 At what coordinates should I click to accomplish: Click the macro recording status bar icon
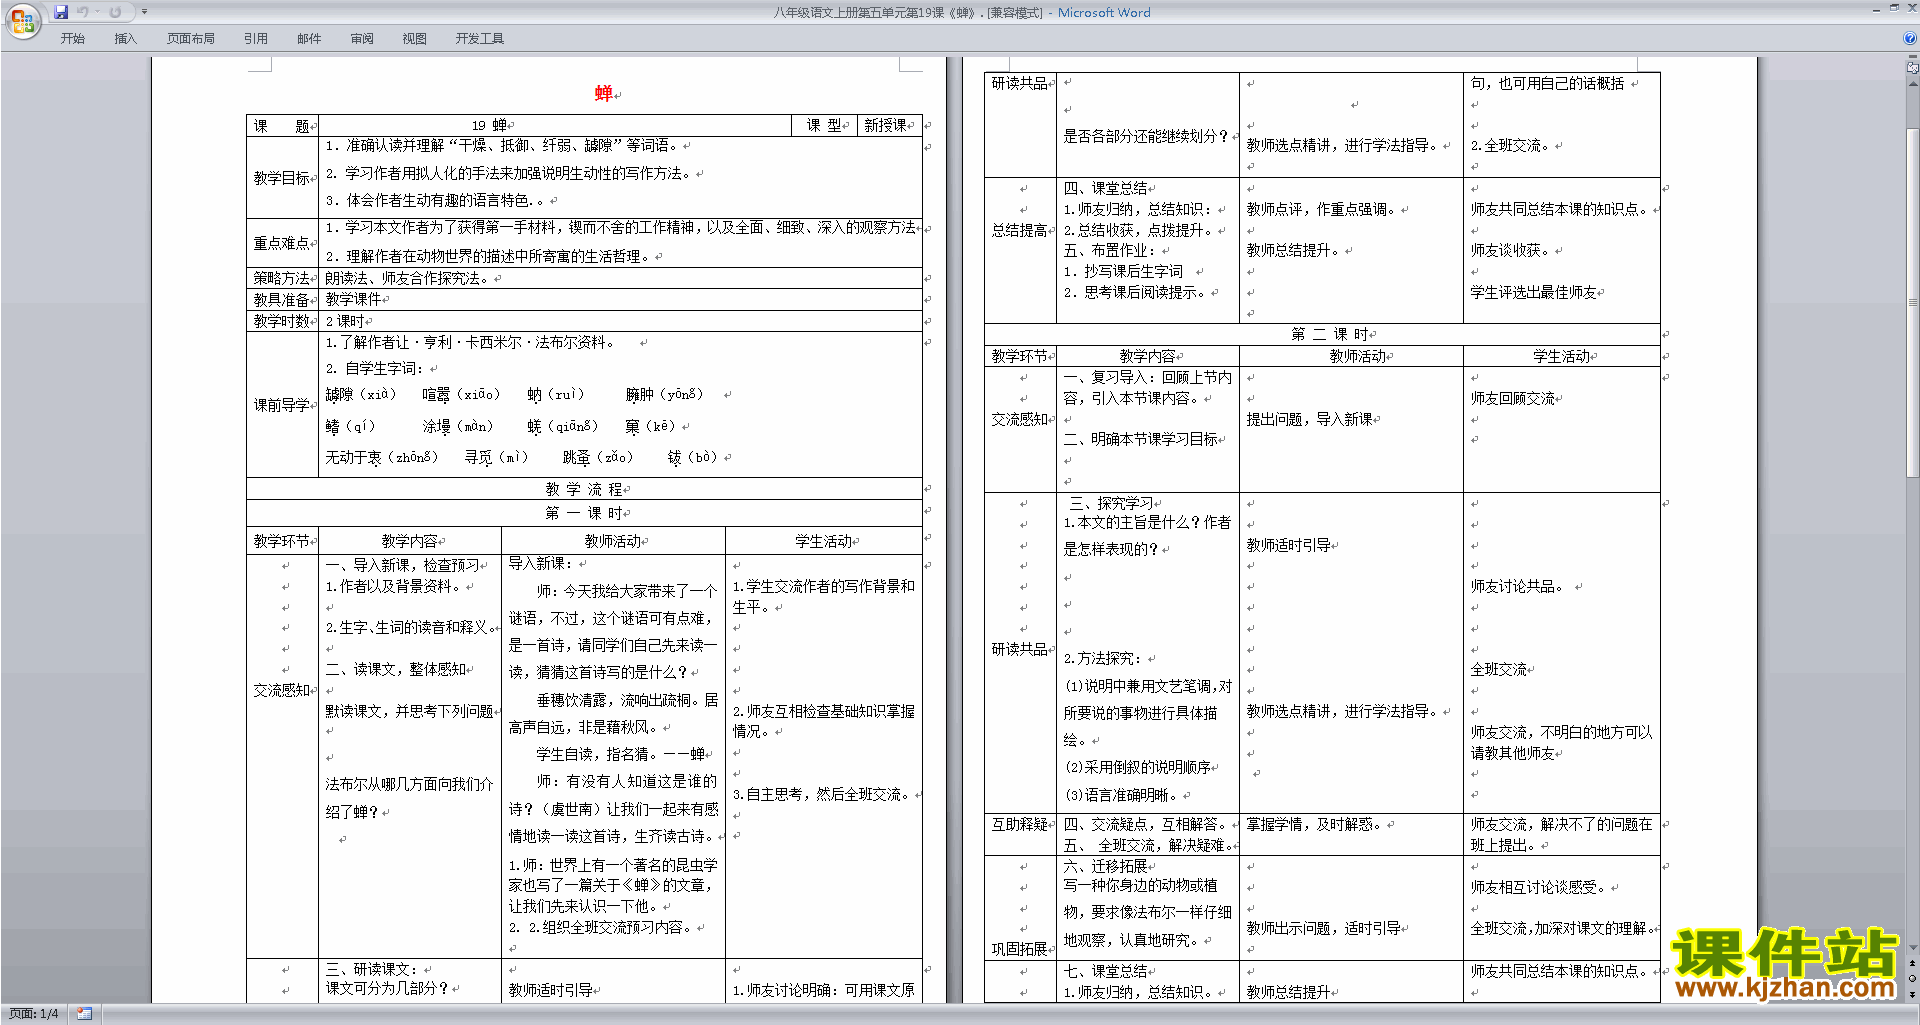click(84, 1014)
